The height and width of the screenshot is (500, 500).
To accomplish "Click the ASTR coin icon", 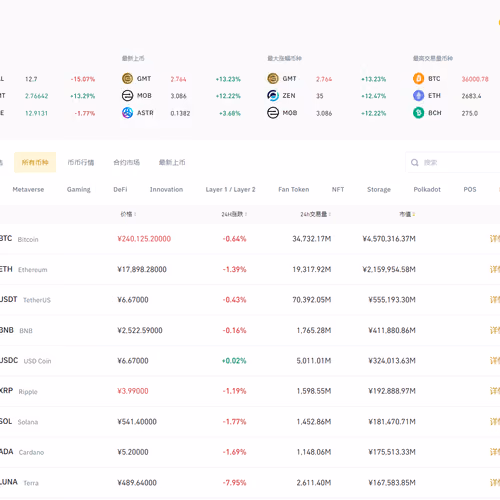I will pos(127,113).
